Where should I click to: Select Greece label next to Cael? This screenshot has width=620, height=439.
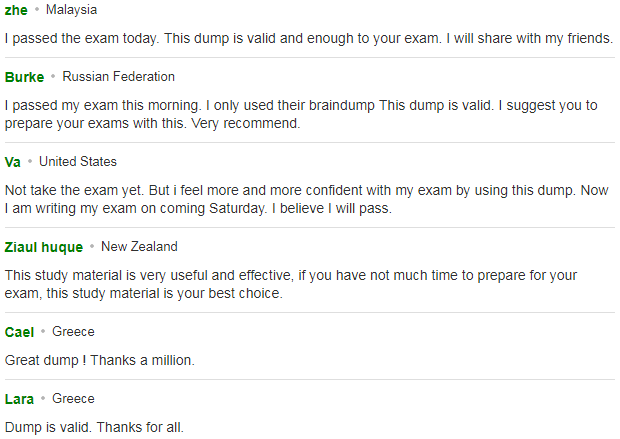(x=74, y=331)
